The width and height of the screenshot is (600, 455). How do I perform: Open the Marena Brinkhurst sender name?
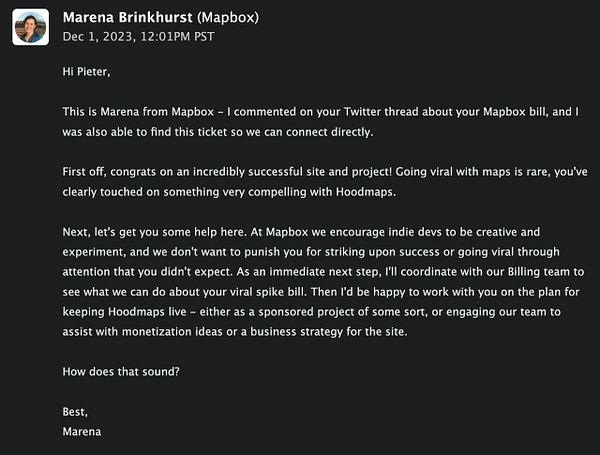(x=128, y=17)
